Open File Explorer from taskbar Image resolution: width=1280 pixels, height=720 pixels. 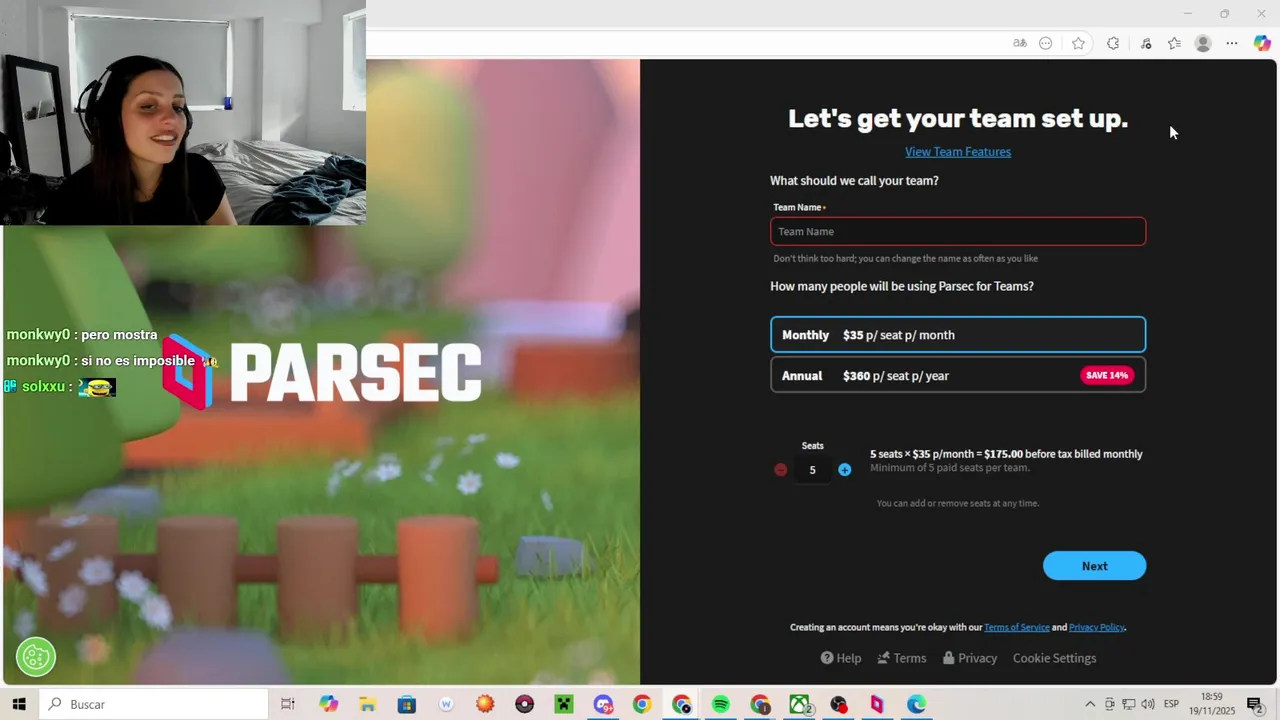point(368,705)
